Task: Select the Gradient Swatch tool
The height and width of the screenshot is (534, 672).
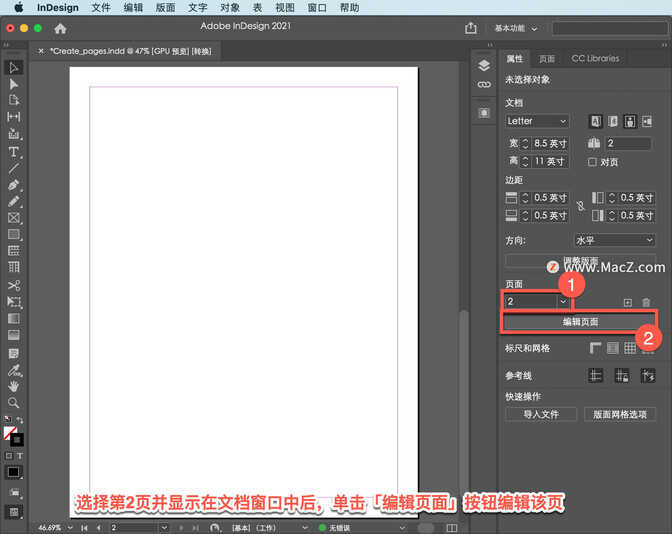Action: (x=14, y=318)
